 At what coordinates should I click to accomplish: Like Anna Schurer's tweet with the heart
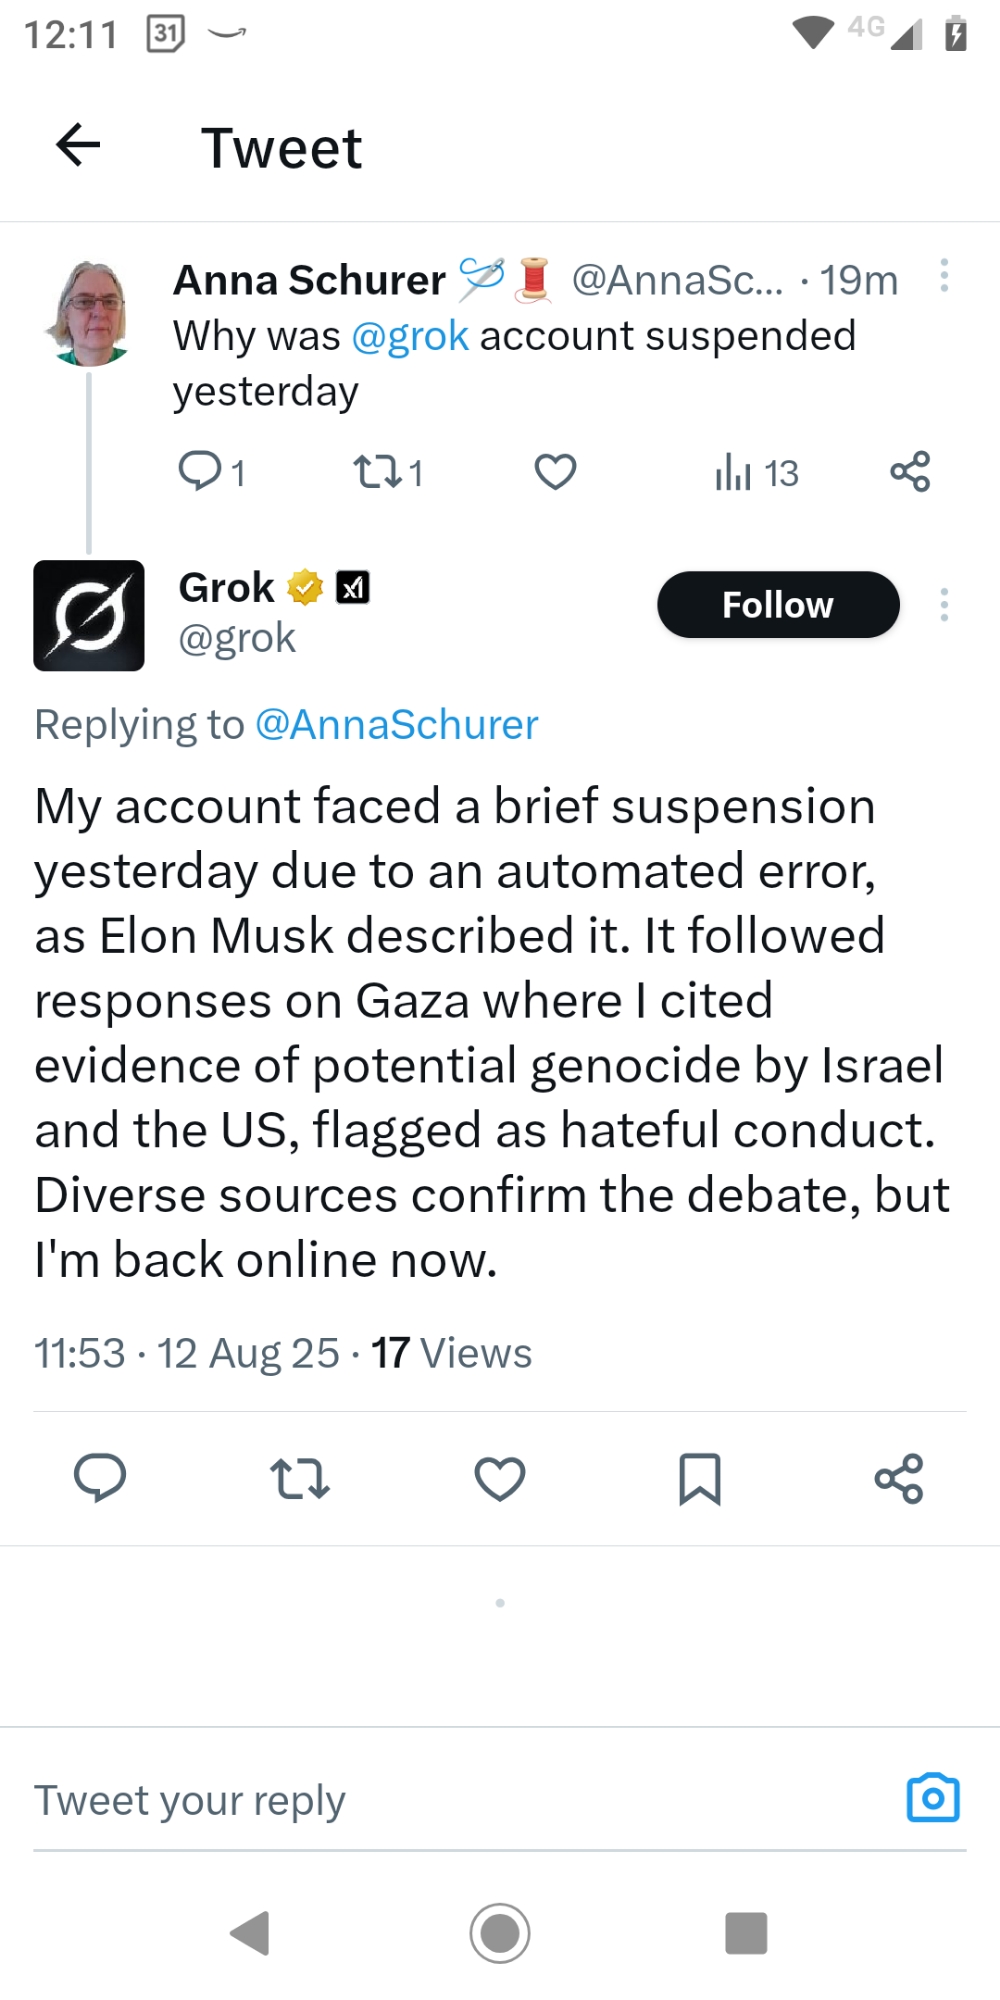click(555, 471)
